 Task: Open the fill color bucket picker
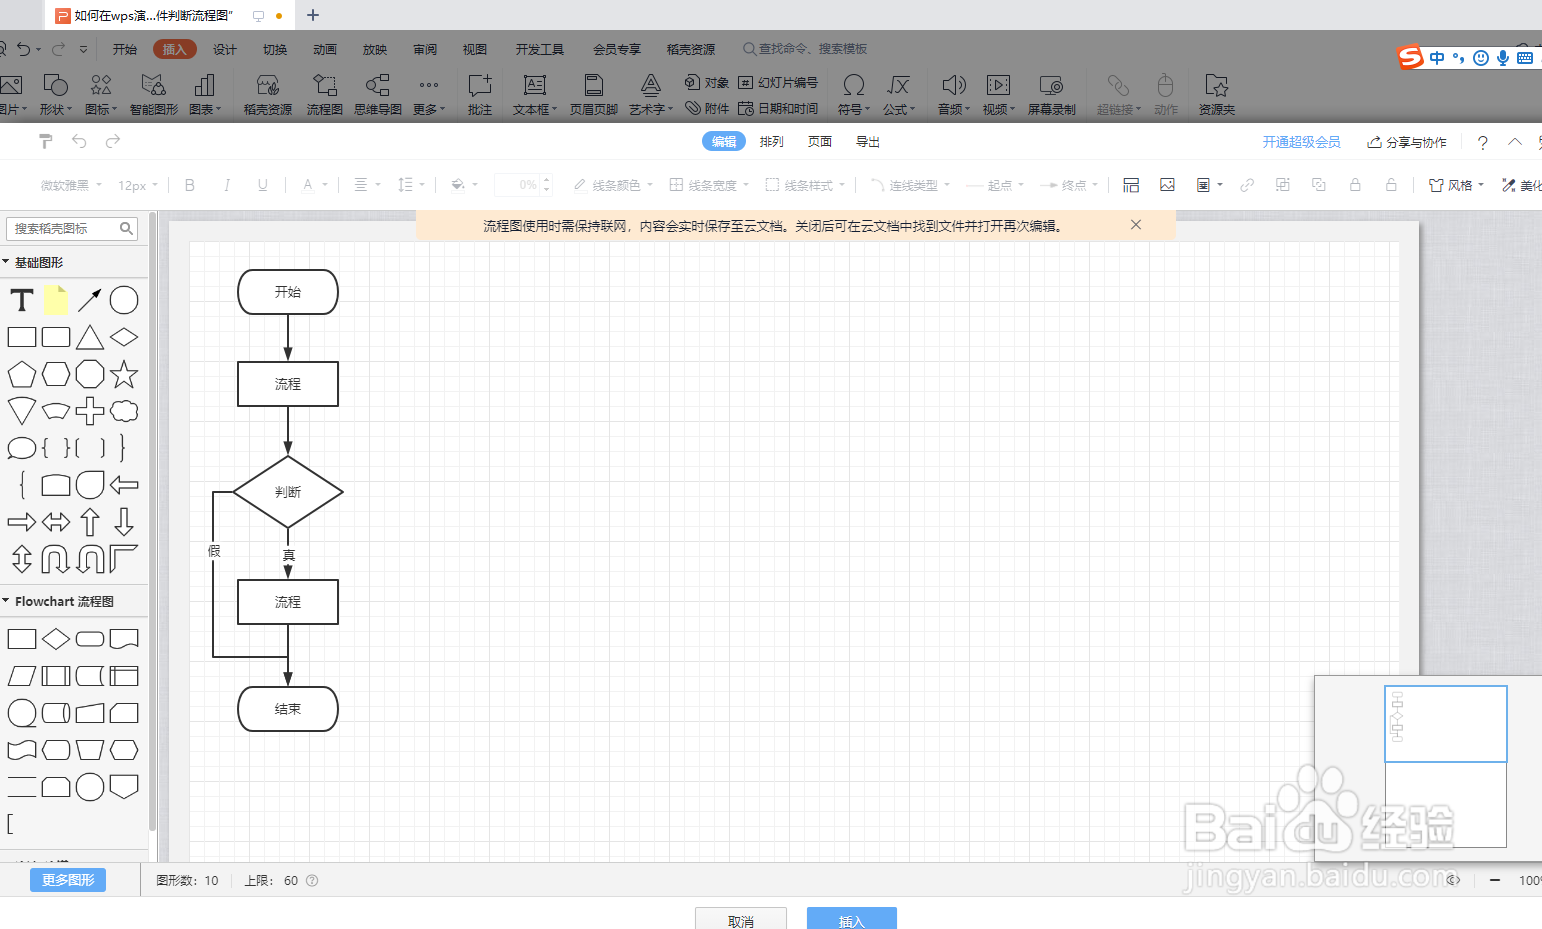coord(464,185)
